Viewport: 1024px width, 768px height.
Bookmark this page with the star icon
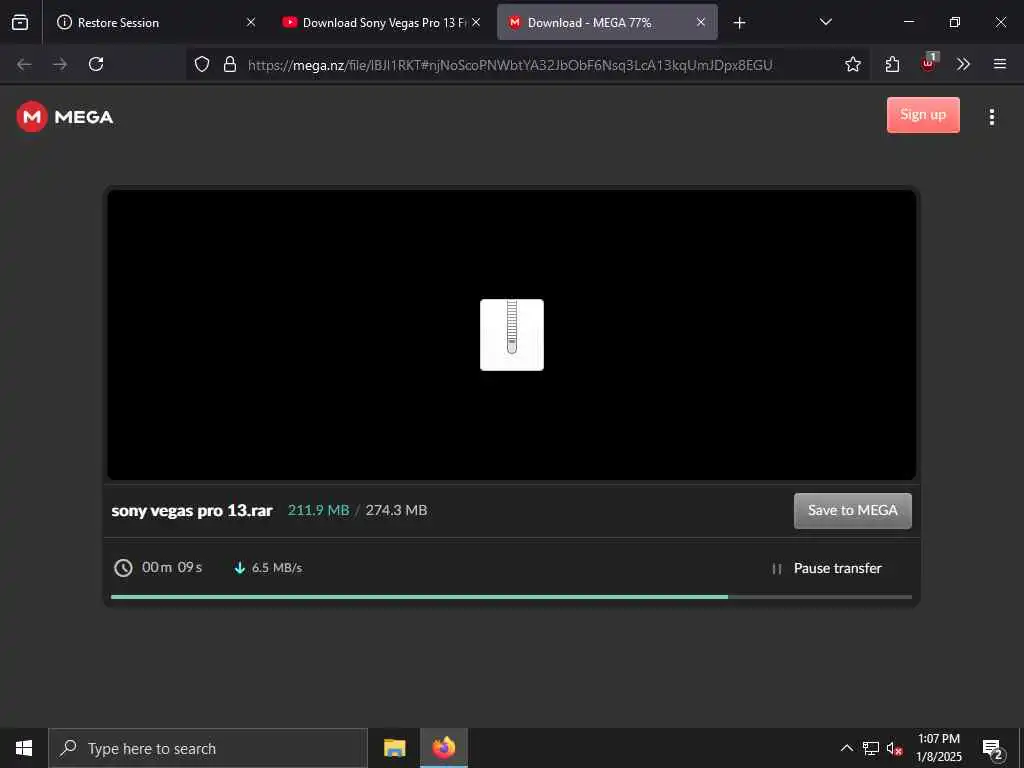point(852,64)
